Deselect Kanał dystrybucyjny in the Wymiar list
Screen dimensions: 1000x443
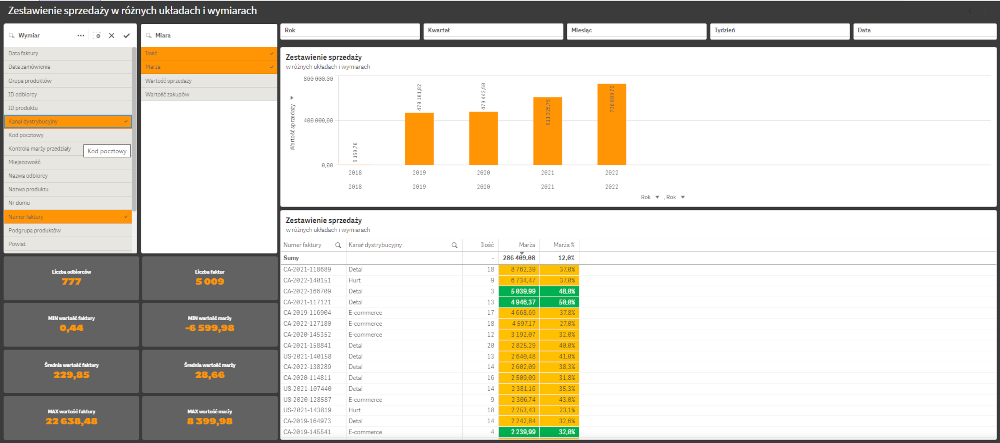pyautogui.click(x=68, y=122)
